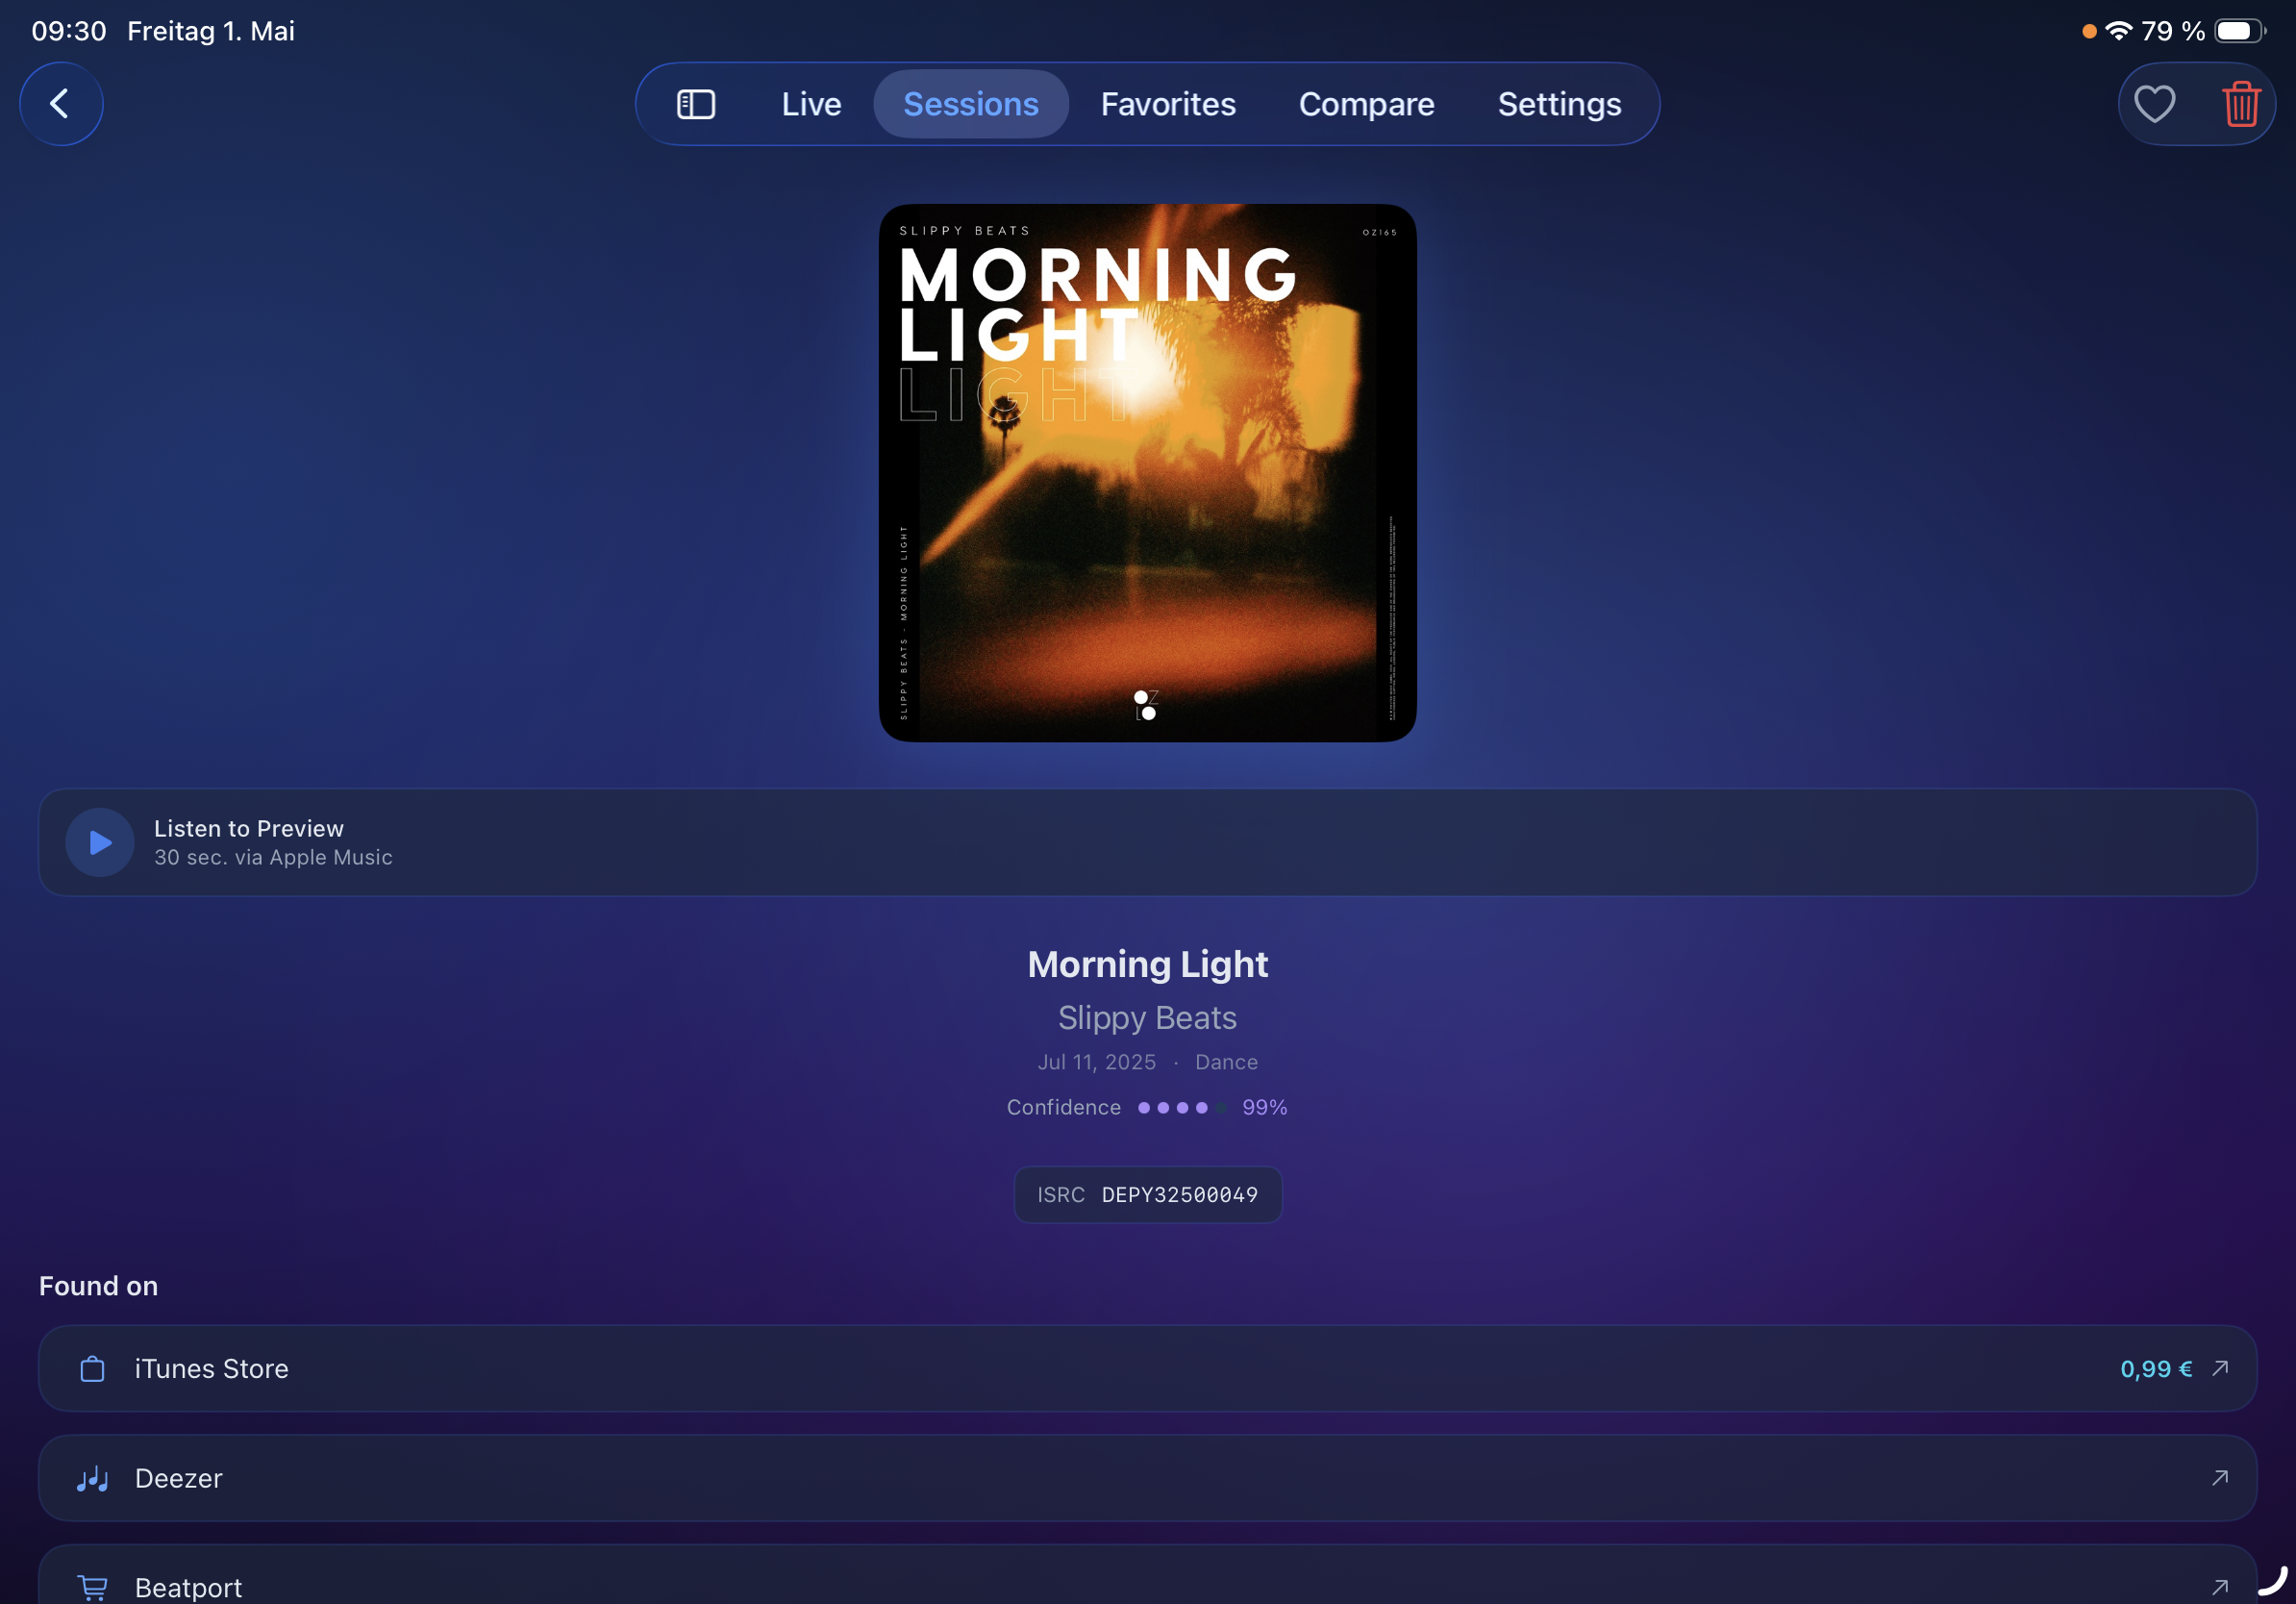Open the iTunes Store shopping bag icon
Screen dimensions: 2296x1604
92,1368
